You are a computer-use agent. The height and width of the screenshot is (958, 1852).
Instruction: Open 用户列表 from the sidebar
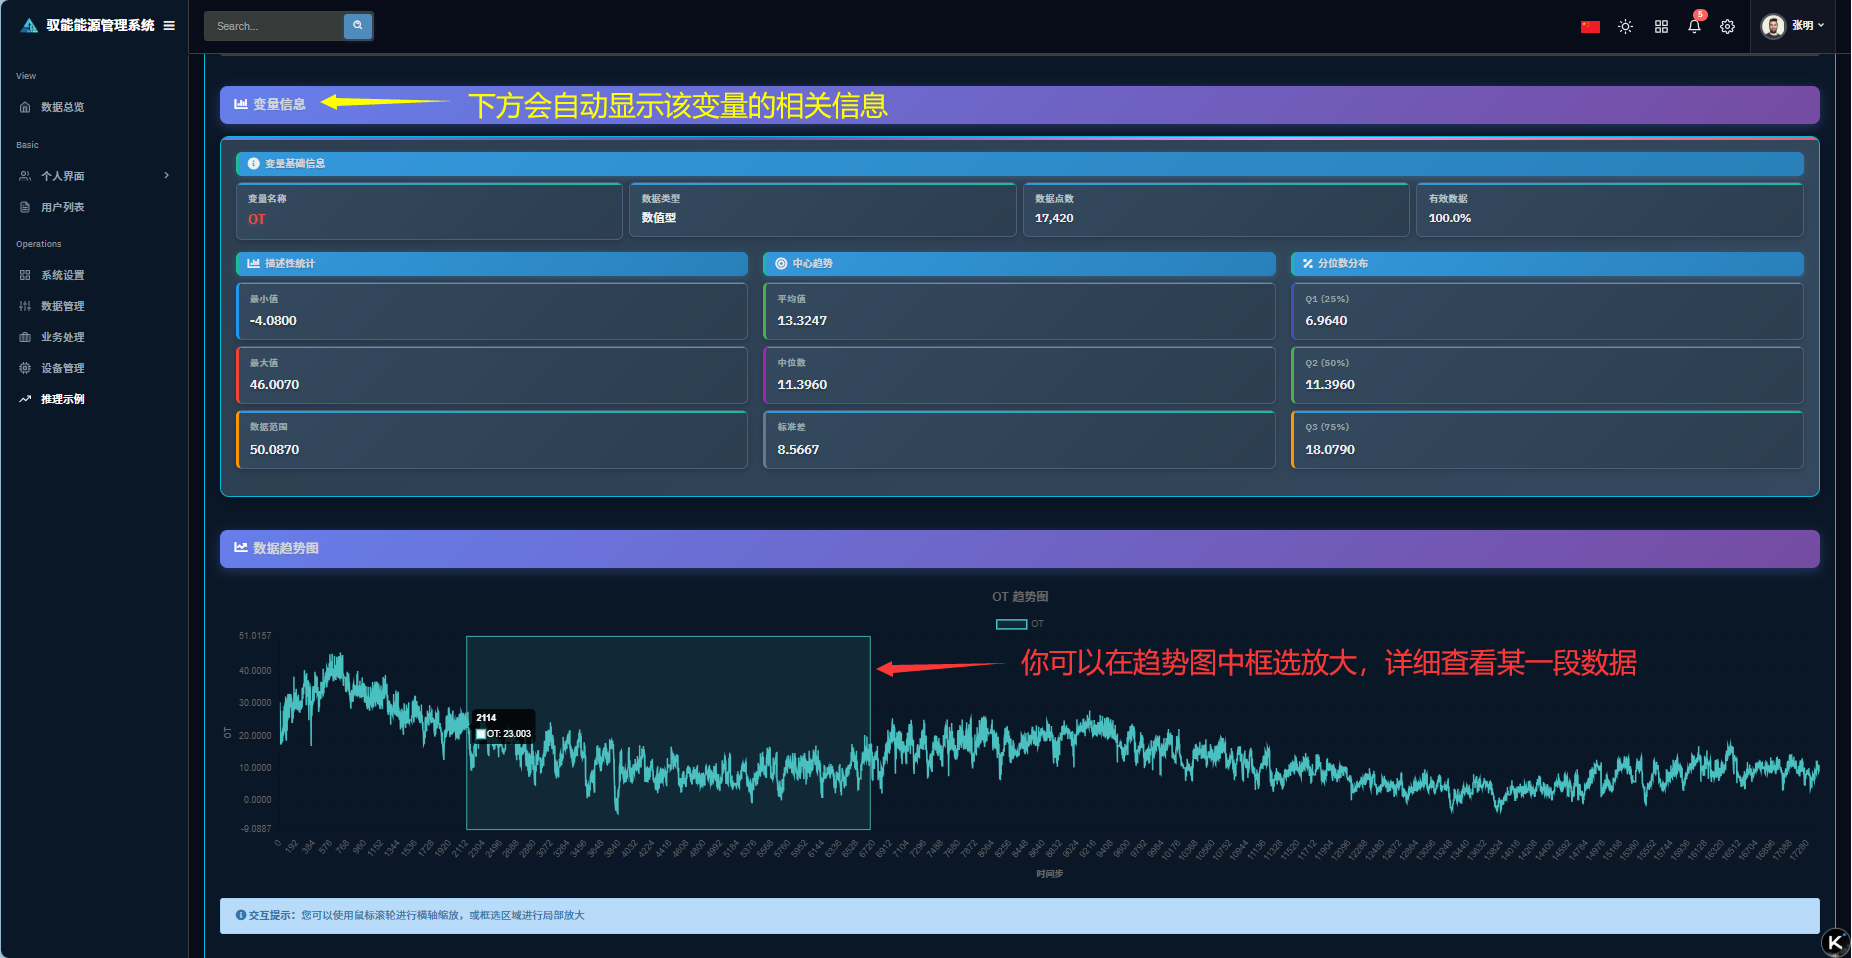click(62, 207)
